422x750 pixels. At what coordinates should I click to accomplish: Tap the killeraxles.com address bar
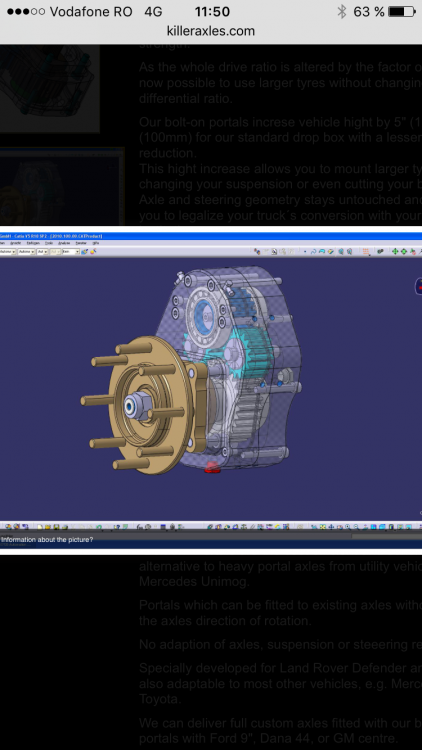pos(211,31)
